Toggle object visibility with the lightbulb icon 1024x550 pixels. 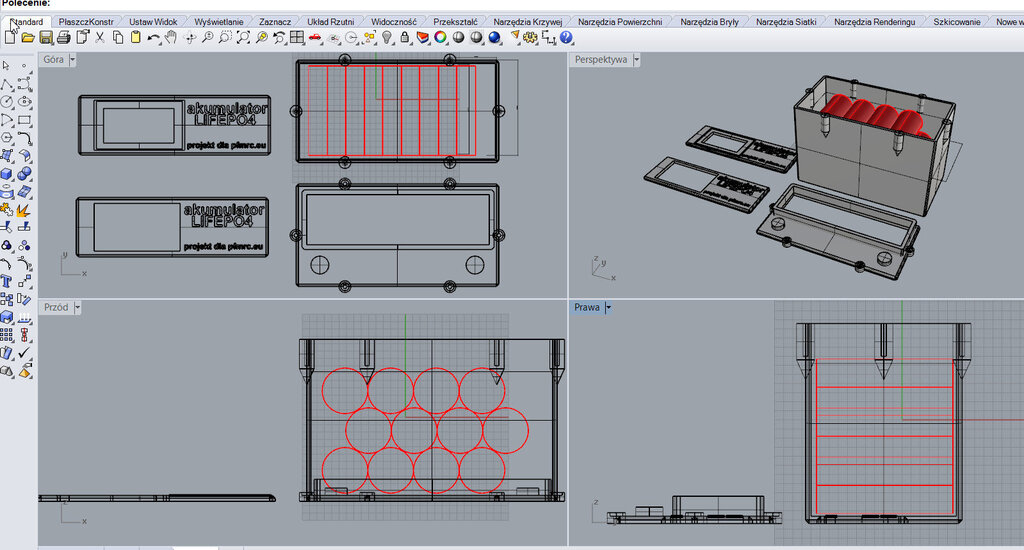pyautogui.click(x=387, y=37)
